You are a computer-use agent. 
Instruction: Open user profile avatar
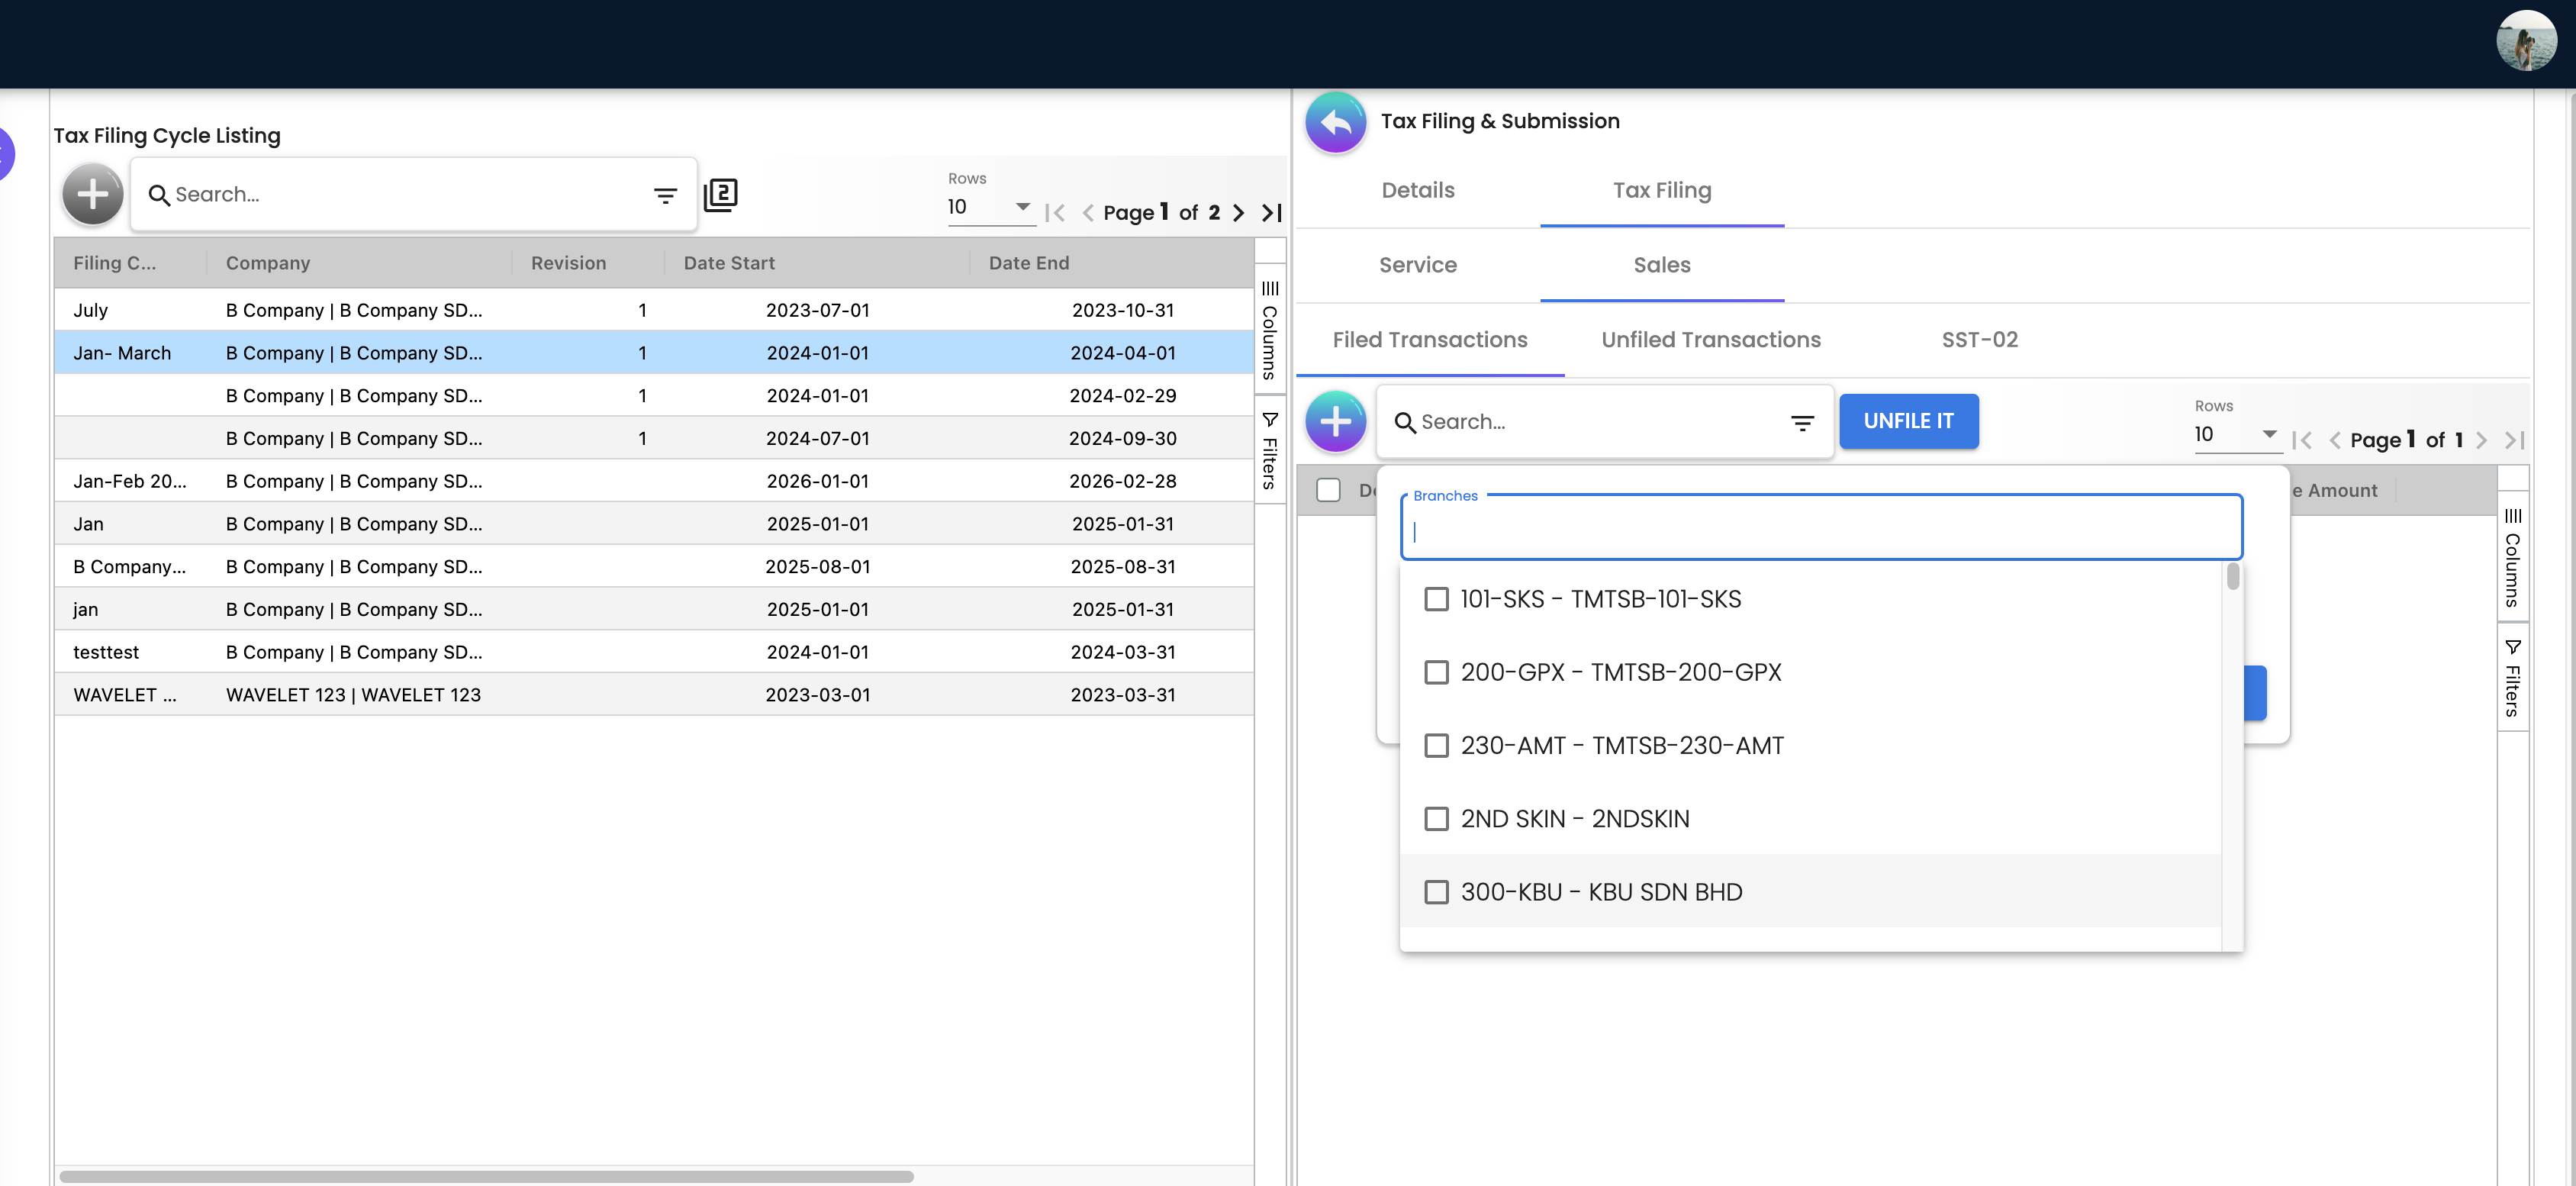[2526, 41]
